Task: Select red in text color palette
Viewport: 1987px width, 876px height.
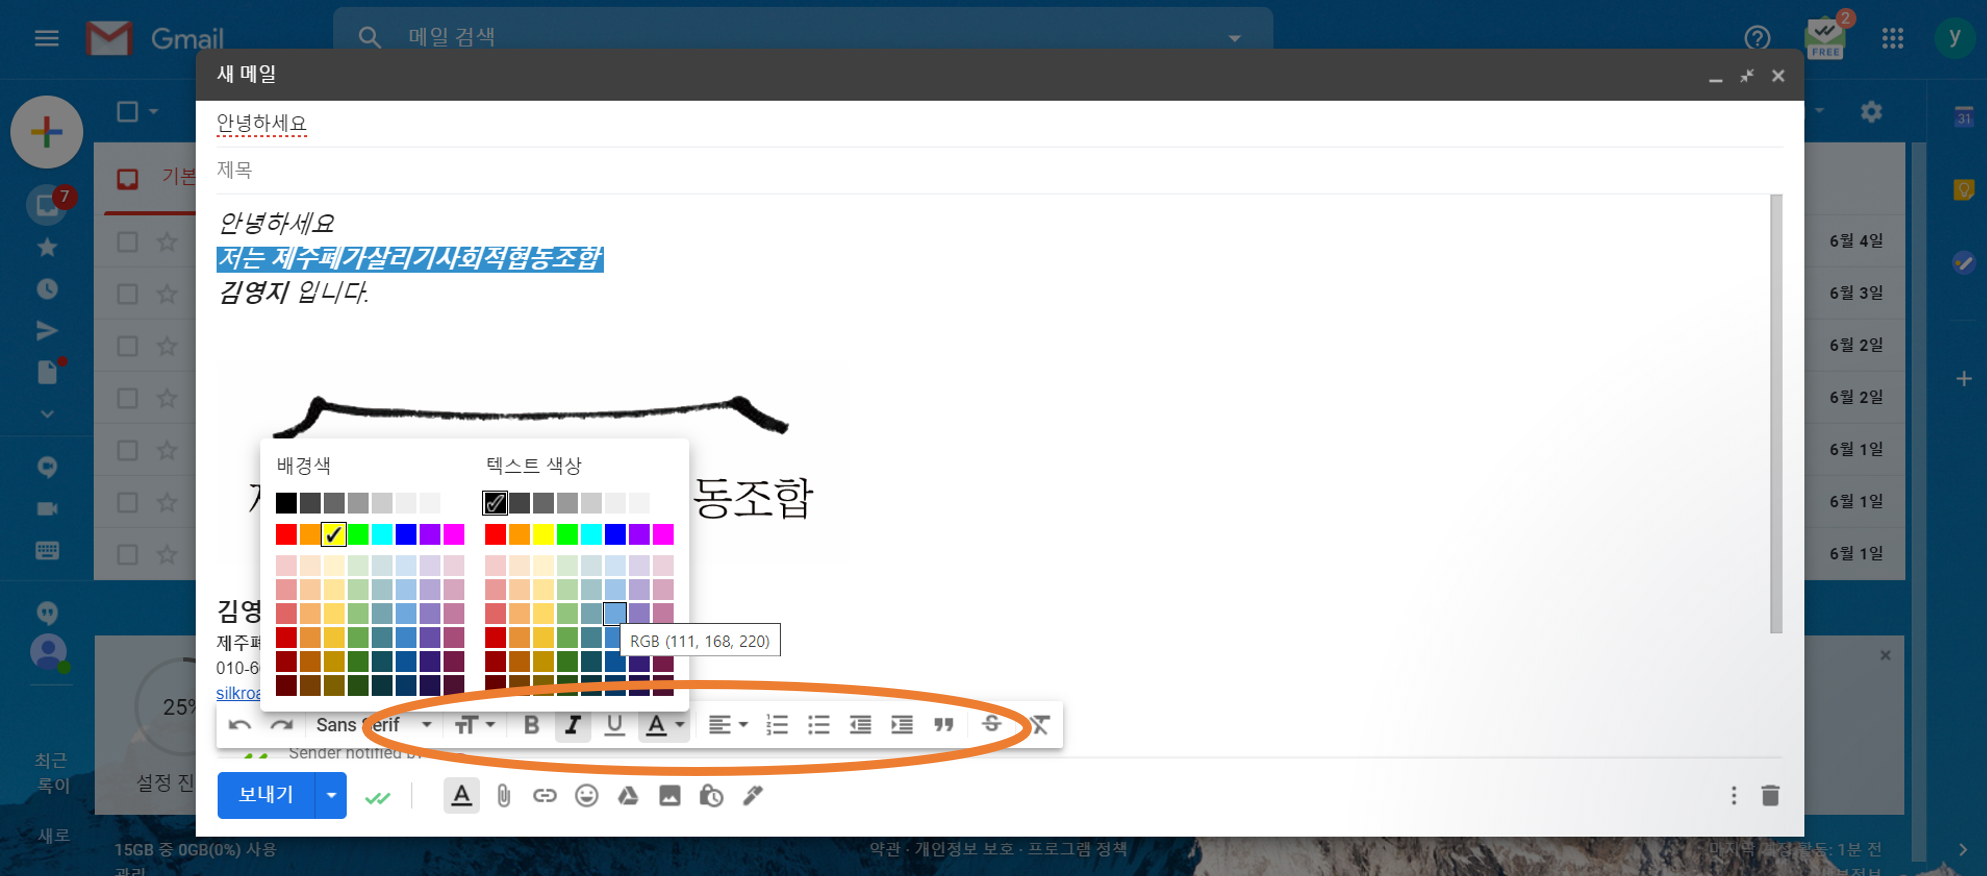Action: (x=495, y=535)
